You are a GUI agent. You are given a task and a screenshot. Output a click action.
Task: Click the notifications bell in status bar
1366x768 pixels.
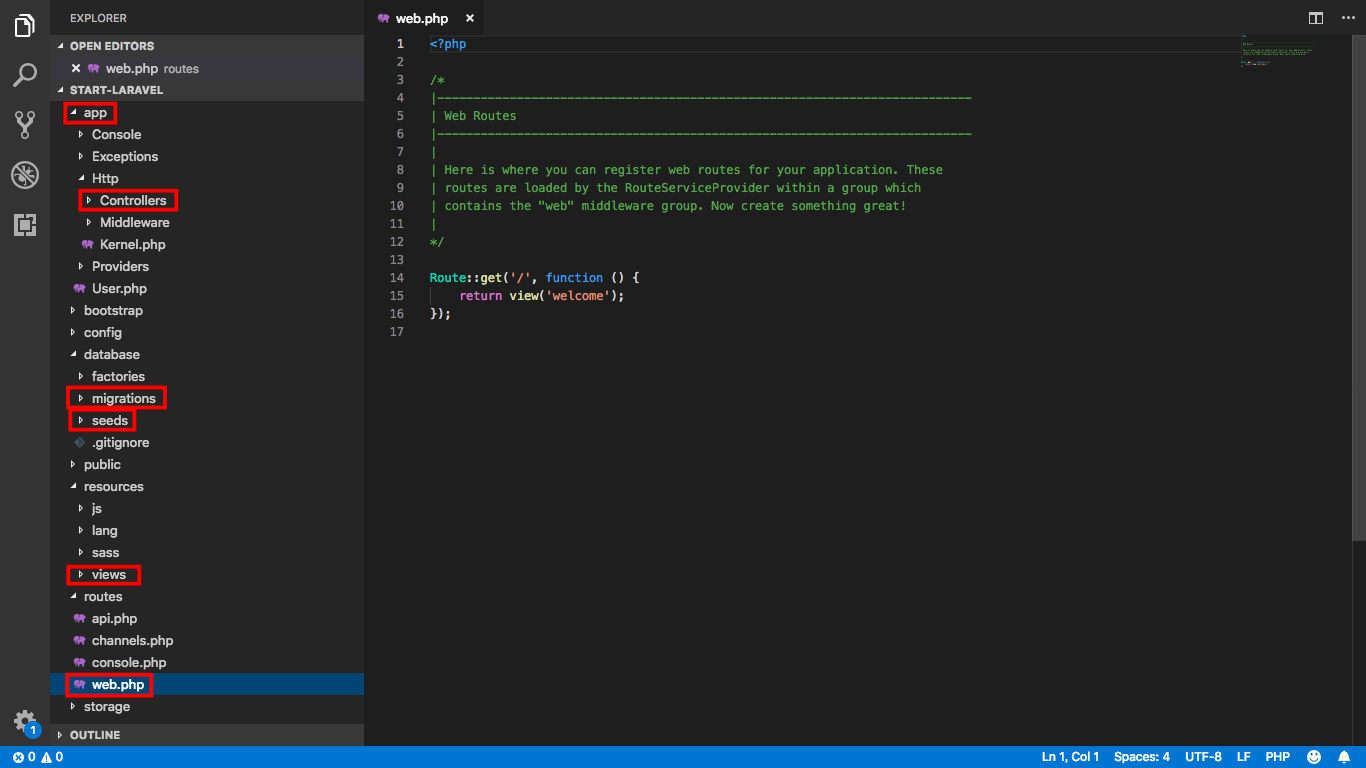pyautogui.click(x=1345, y=757)
